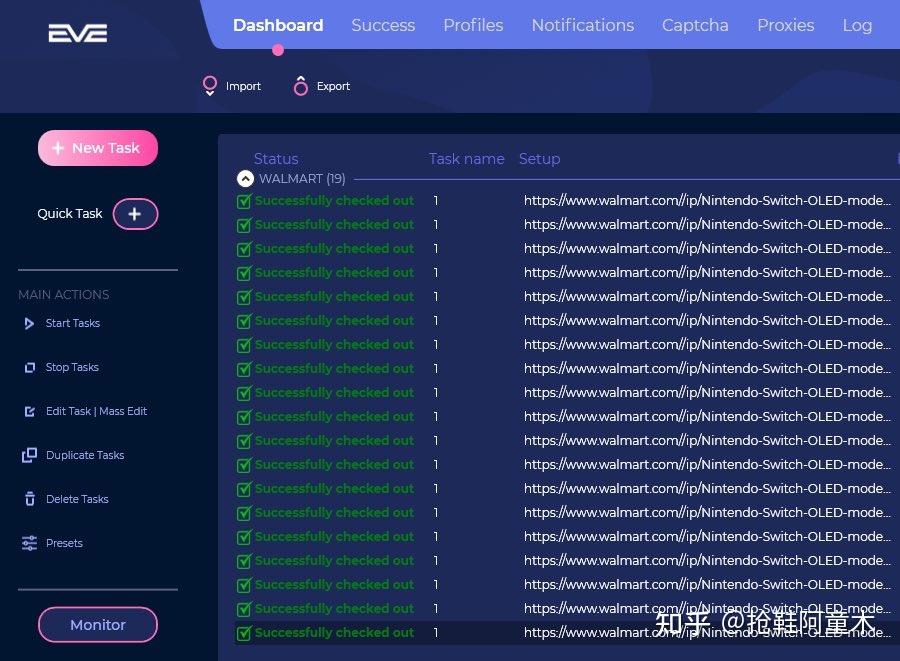
Task: Go to the Captcha tab
Action: (x=695, y=25)
